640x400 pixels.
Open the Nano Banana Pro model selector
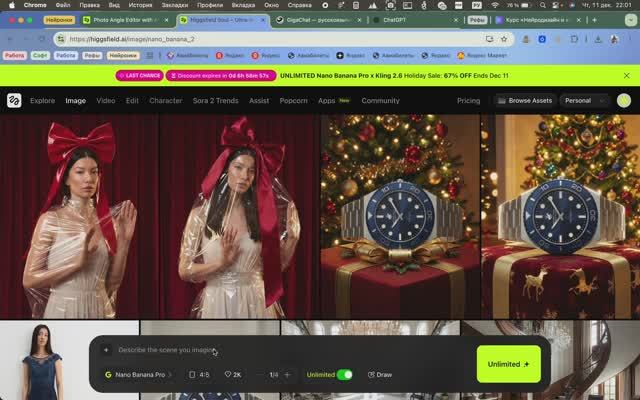pos(138,375)
